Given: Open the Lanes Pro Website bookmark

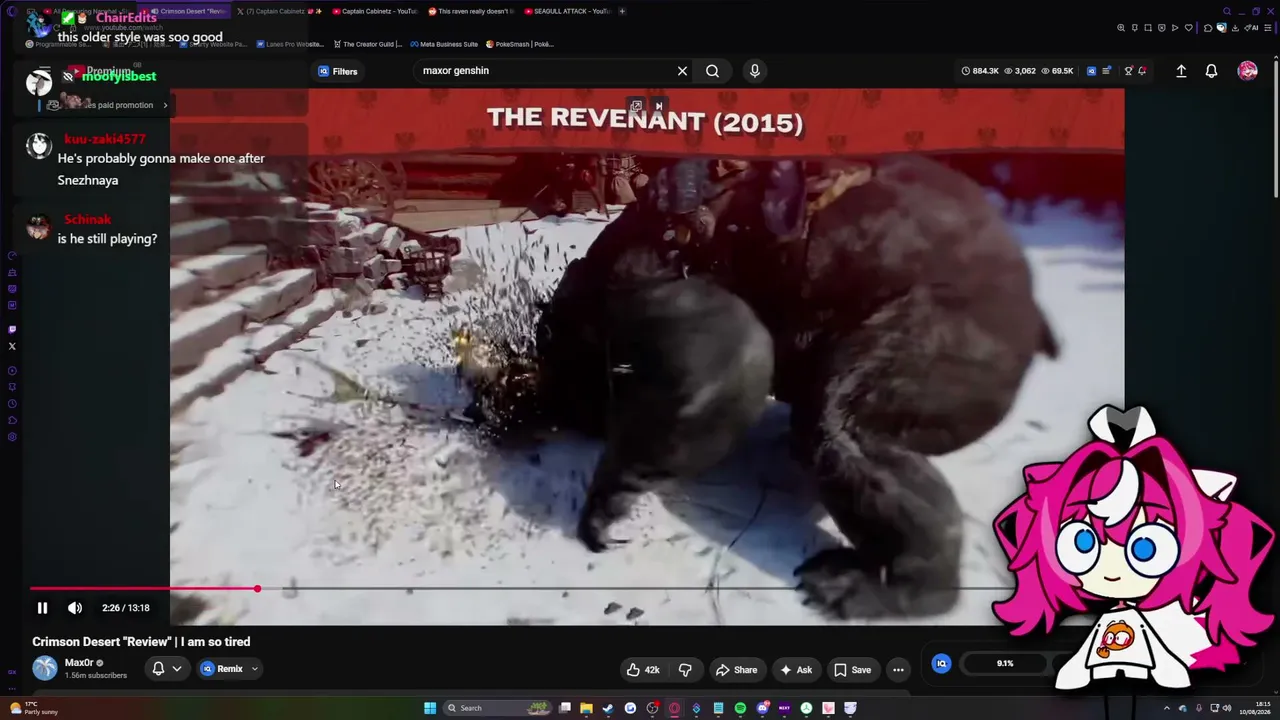Looking at the screenshot, I should coord(290,44).
